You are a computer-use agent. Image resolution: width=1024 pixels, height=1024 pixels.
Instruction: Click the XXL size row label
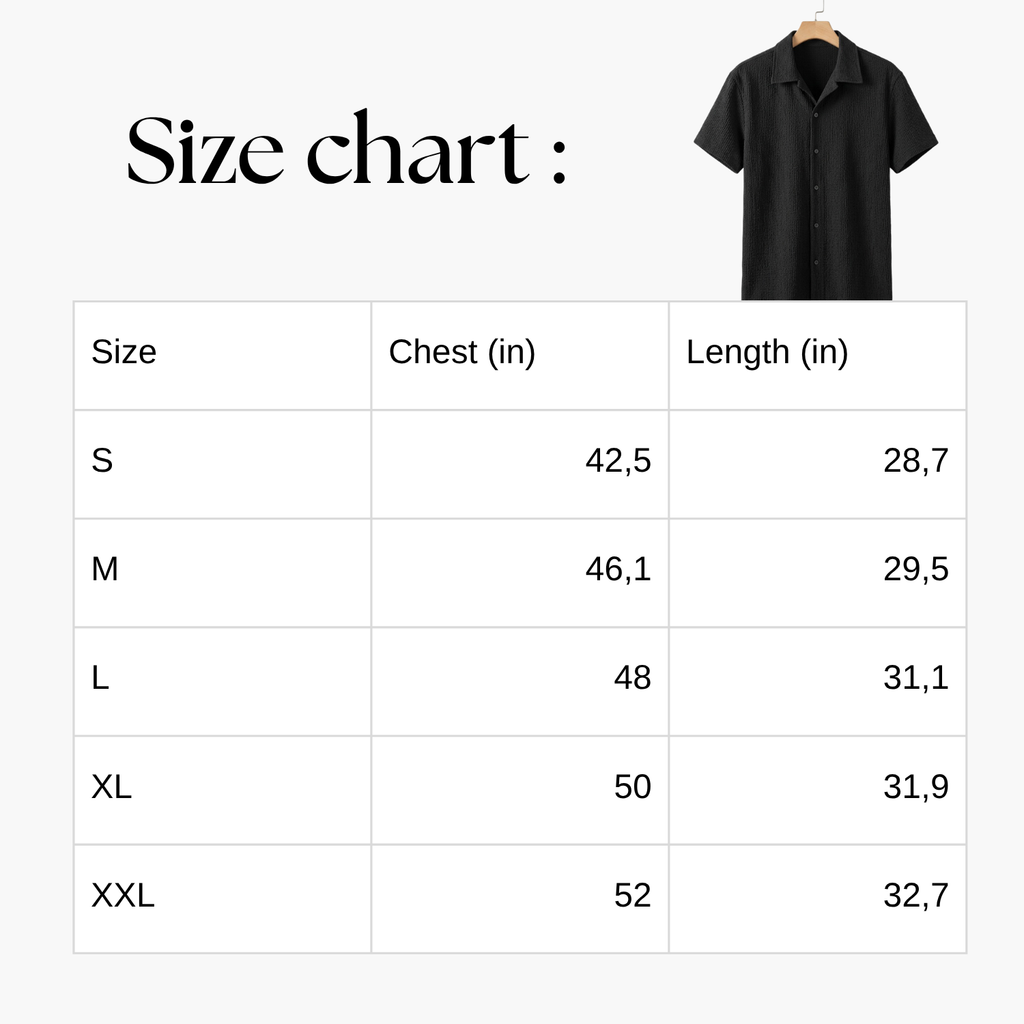pos(123,895)
